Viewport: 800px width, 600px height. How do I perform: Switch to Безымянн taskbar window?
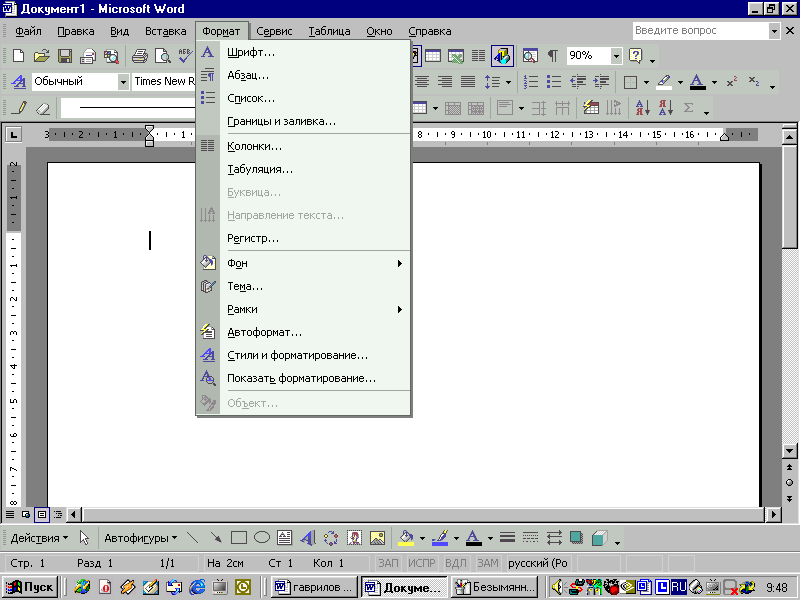coord(494,587)
